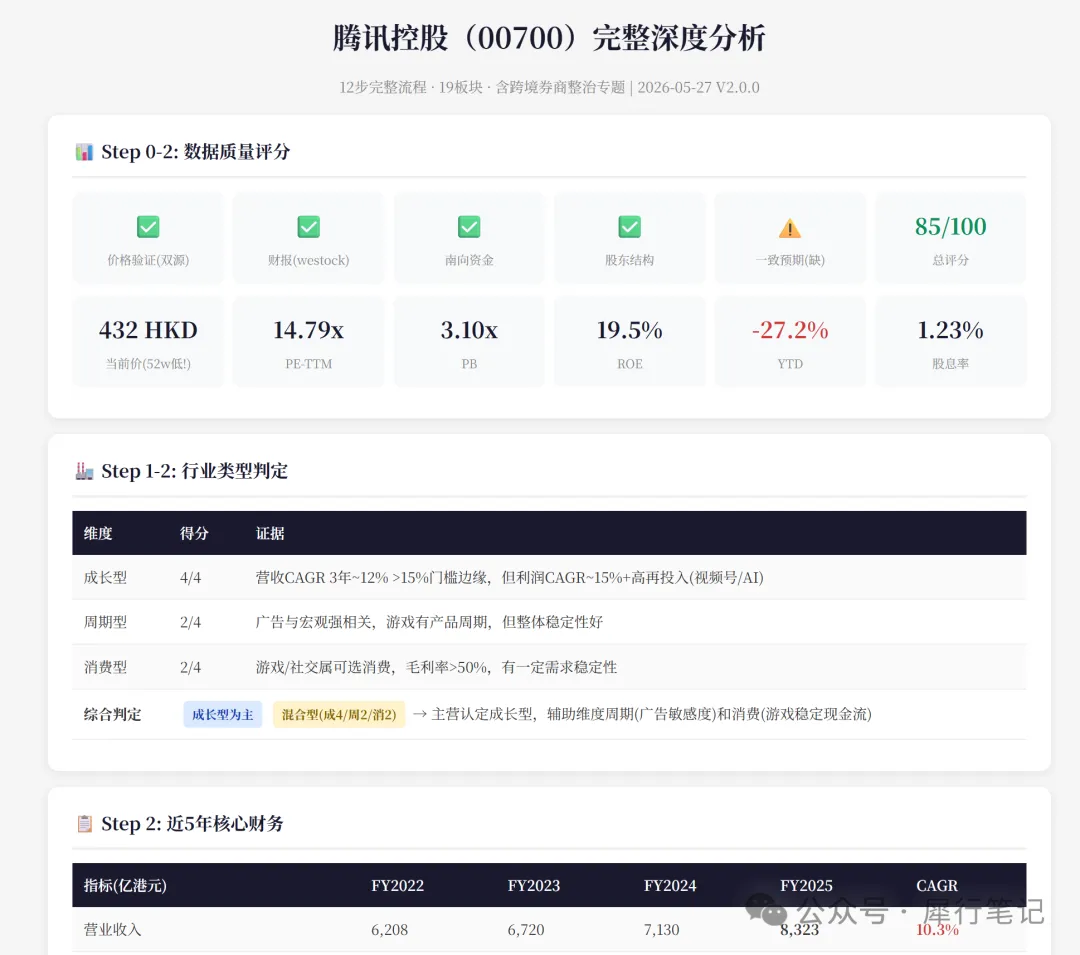Click the 14.79x PE-TTM value
Image resolution: width=1080 pixels, height=955 pixels.
309,330
